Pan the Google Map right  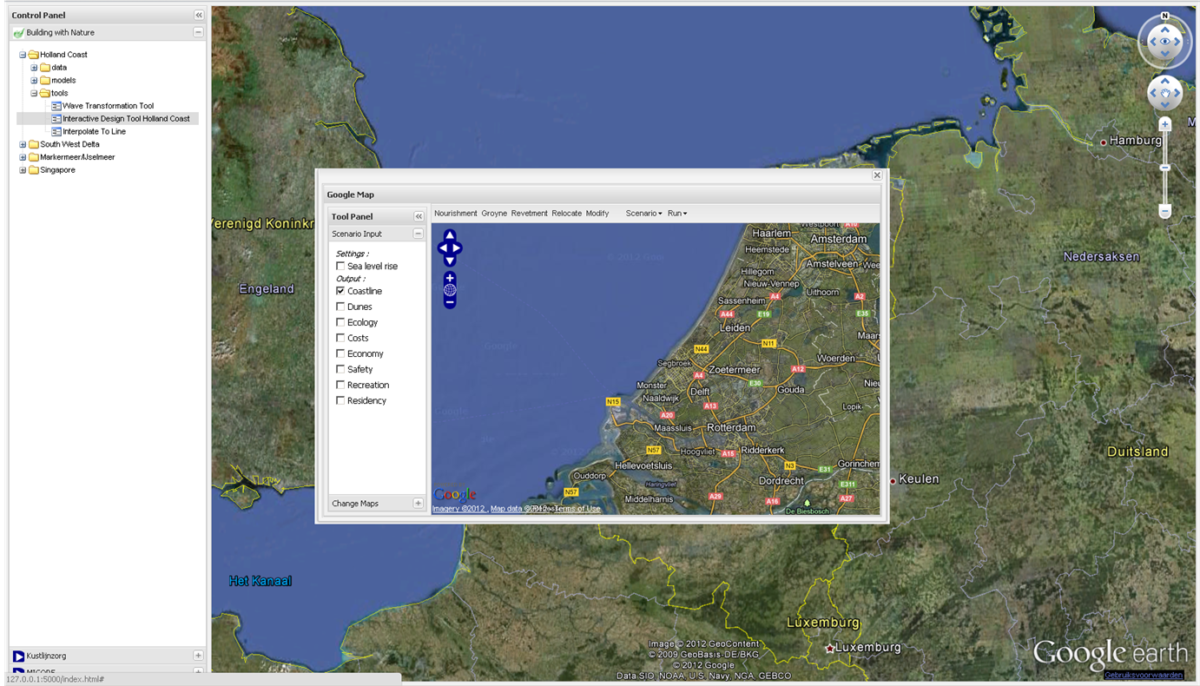click(x=458, y=248)
